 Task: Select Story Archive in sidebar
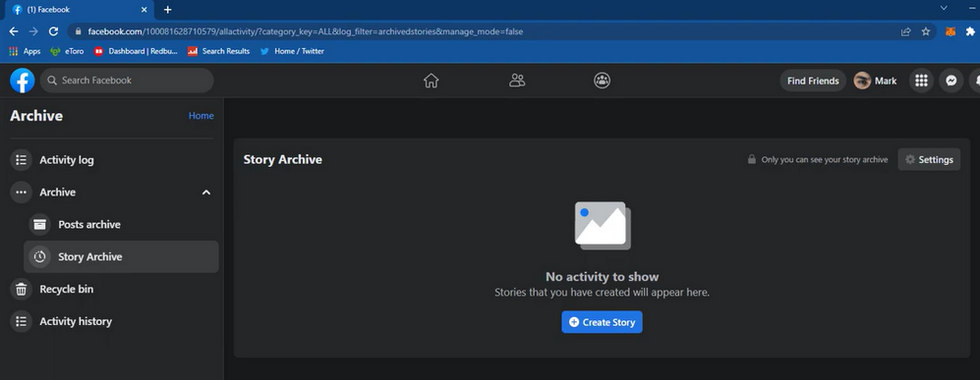coord(121,257)
